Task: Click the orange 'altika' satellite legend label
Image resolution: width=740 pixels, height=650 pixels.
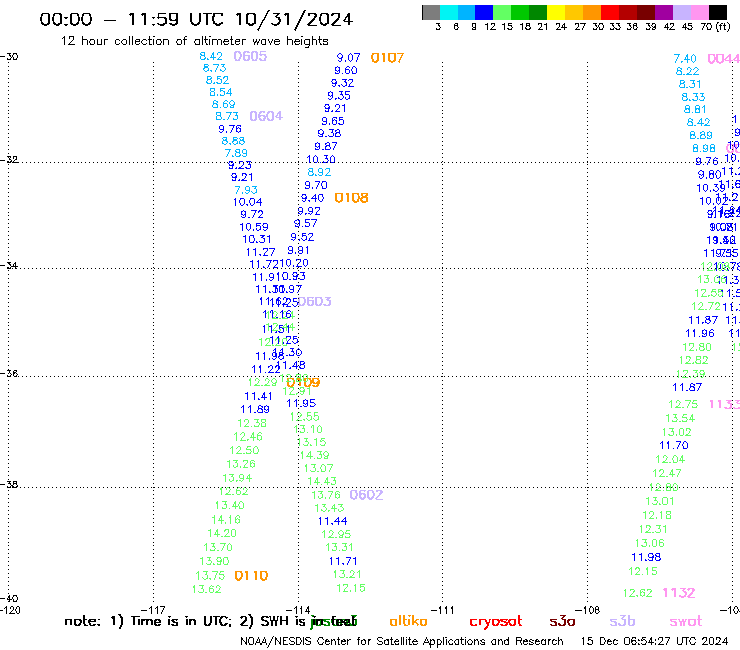Action: click(x=408, y=621)
